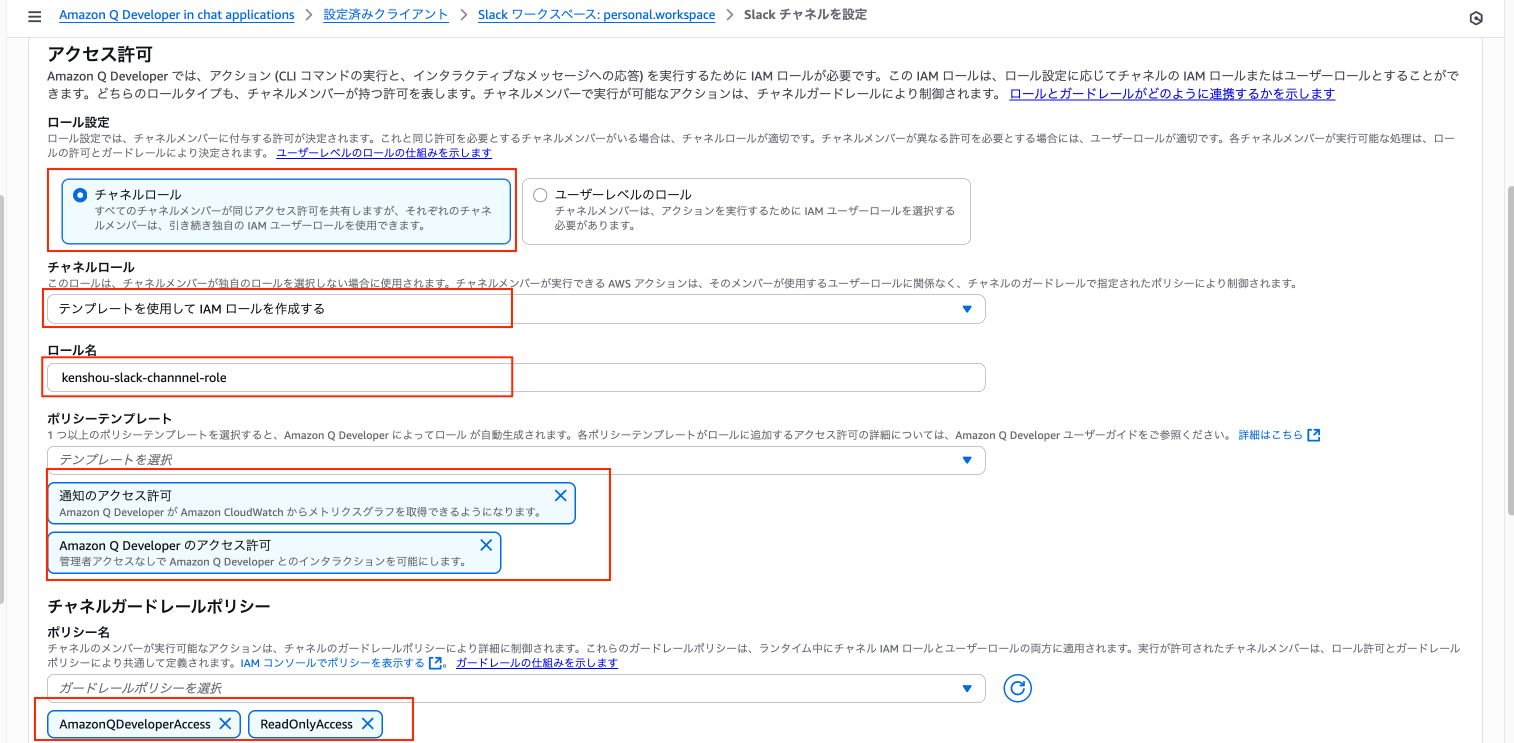The height and width of the screenshot is (743, 1514).
Task: Click the アクセス許可 section heading
Action: [99, 53]
